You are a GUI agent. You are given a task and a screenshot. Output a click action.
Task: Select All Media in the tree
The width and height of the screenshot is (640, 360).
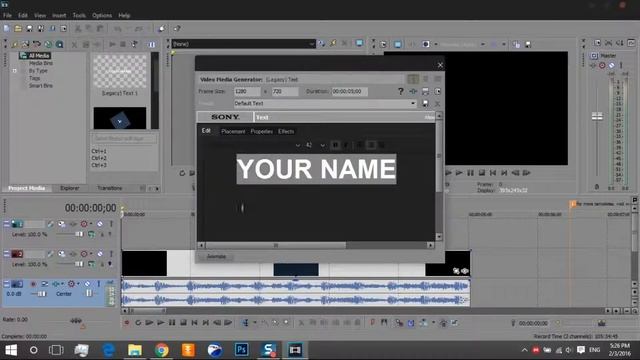coord(39,56)
